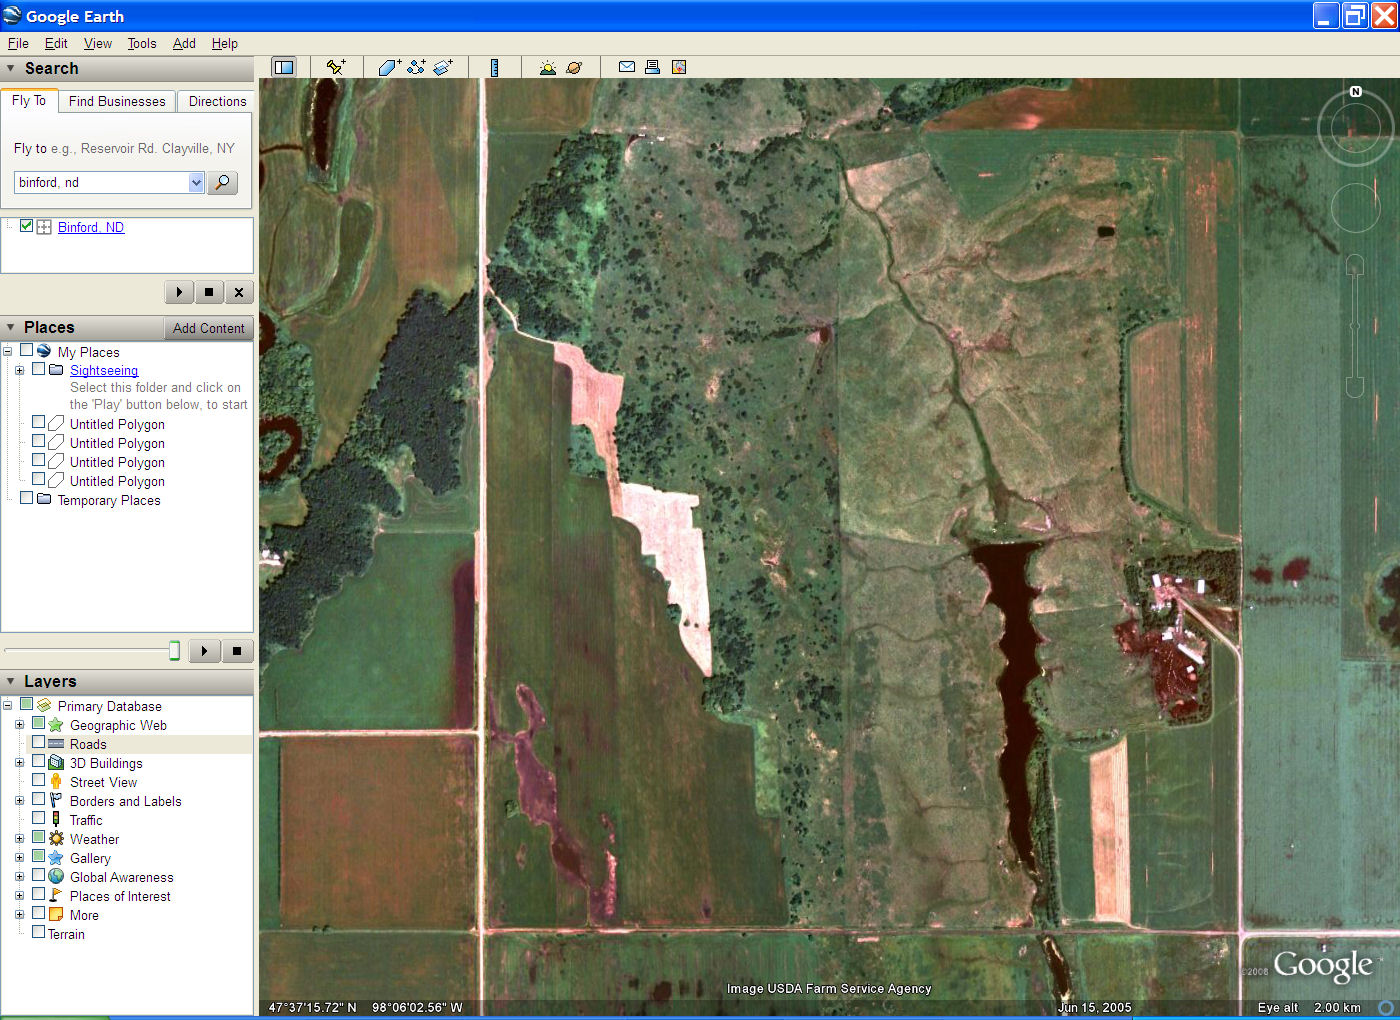
Task: Adjust the Places opacity slider handle
Action: click(x=174, y=651)
